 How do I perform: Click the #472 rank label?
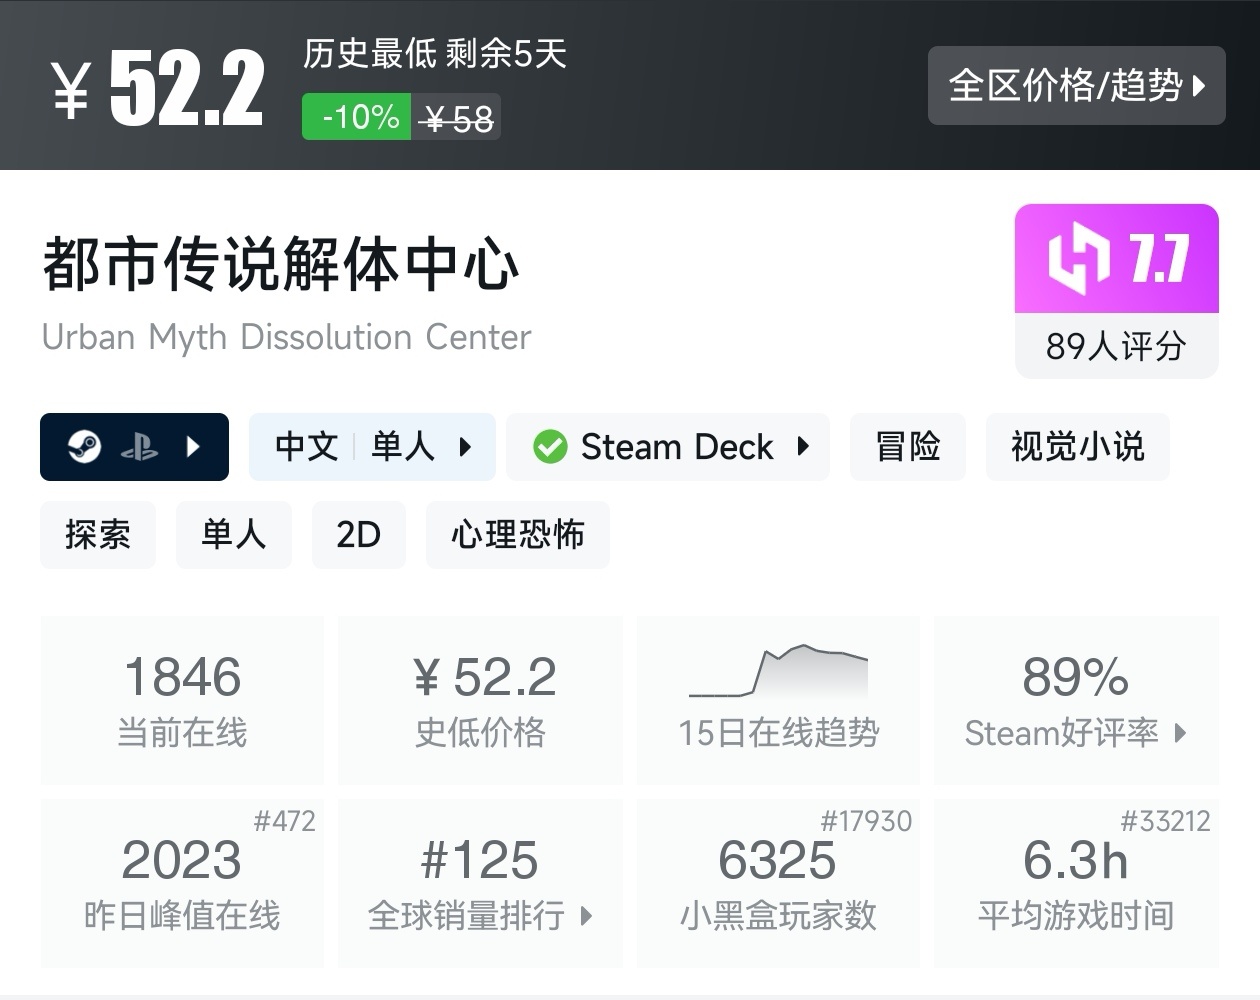(x=285, y=821)
